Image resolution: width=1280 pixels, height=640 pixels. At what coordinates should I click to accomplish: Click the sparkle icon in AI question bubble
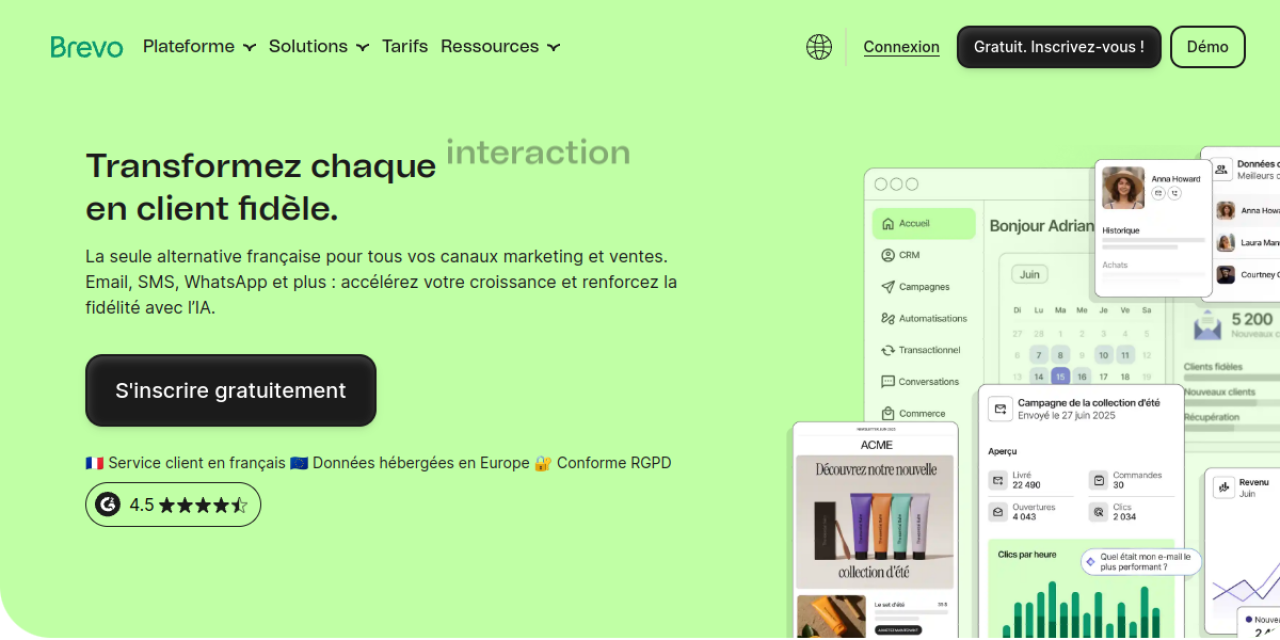(x=1090, y=562)
